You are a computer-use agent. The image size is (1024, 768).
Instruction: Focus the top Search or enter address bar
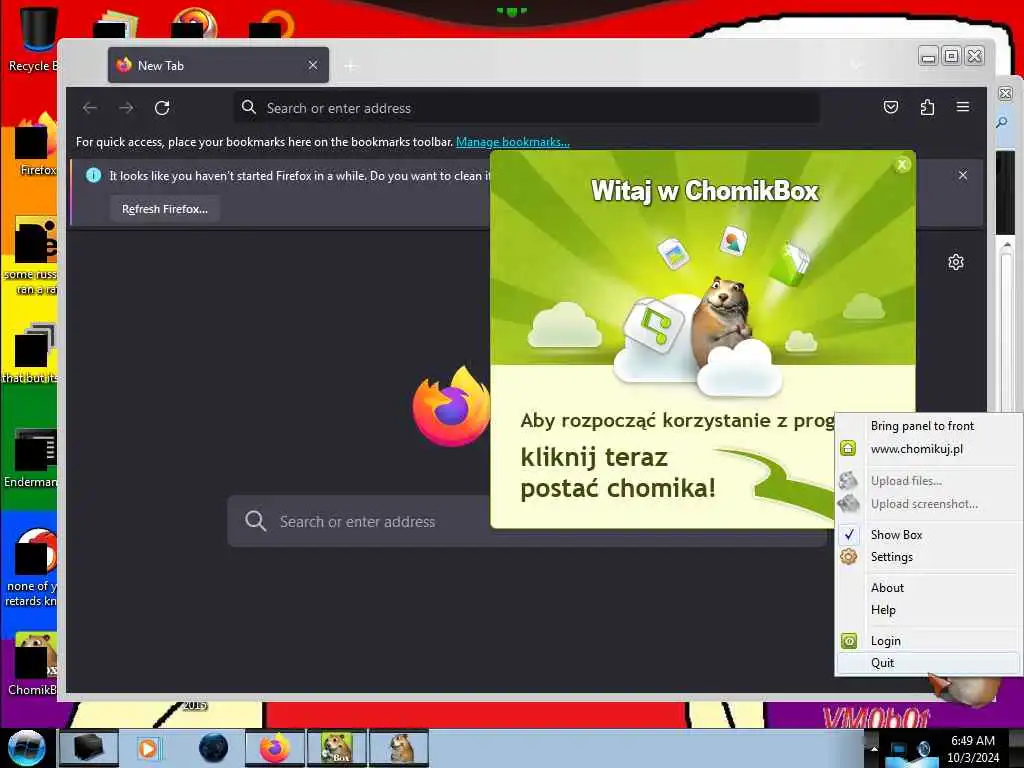526,108
